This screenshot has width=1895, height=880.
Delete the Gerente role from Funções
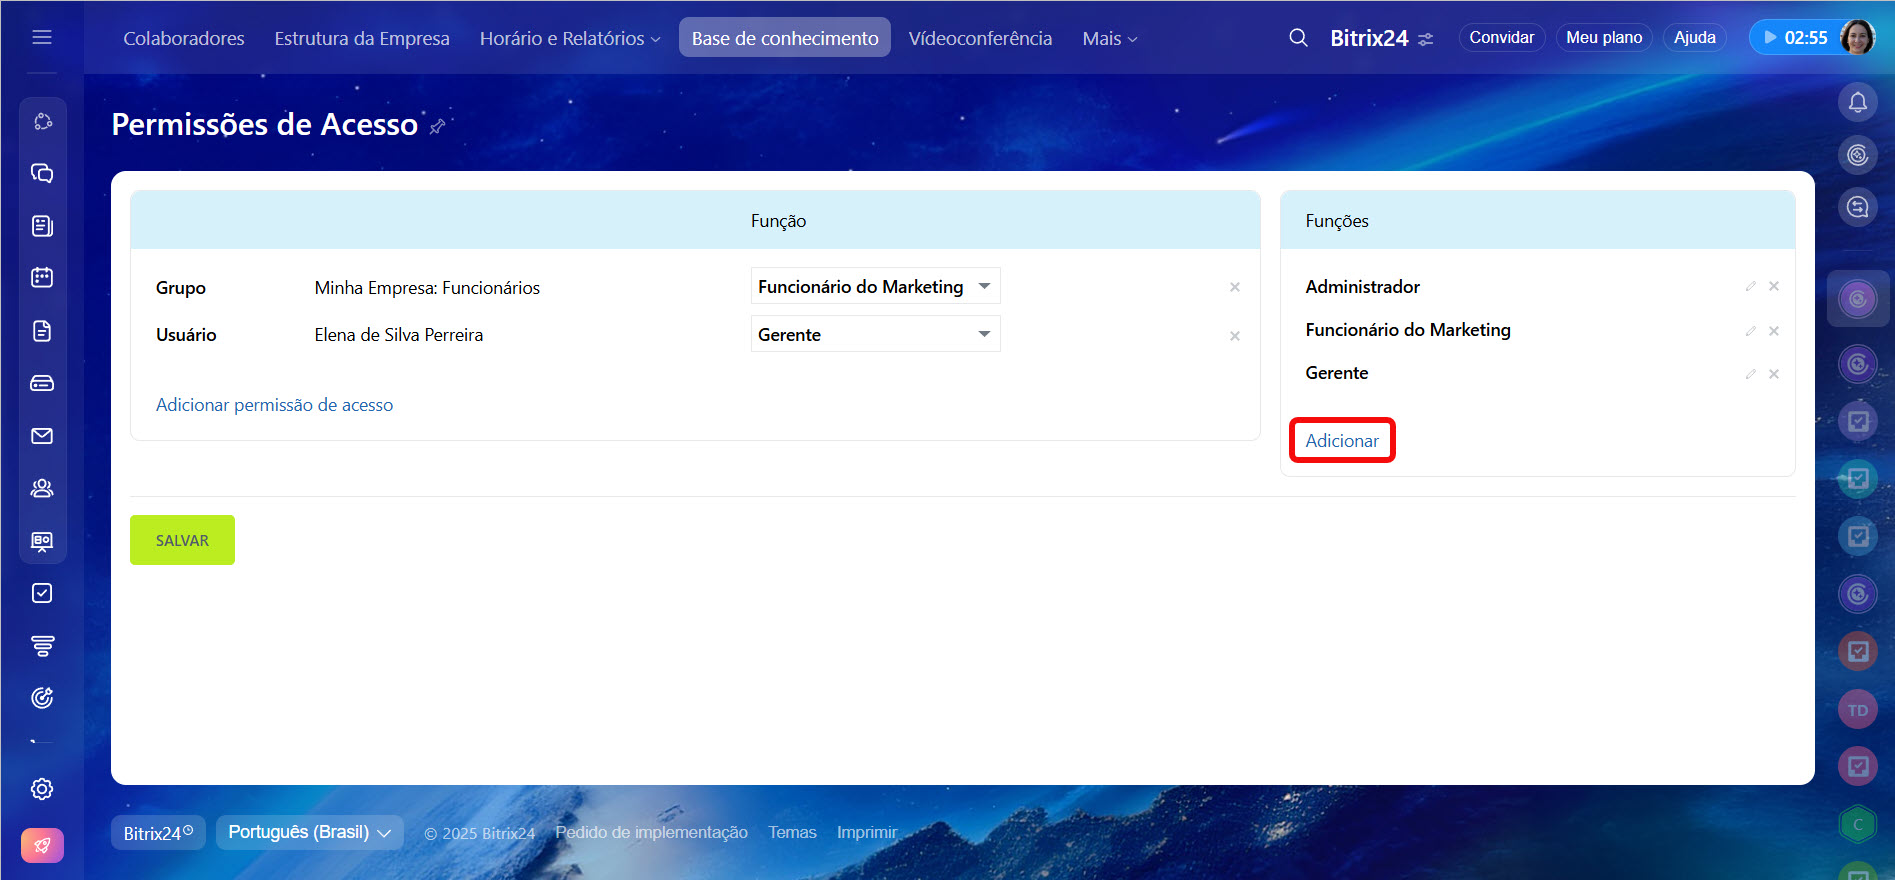1773,374
